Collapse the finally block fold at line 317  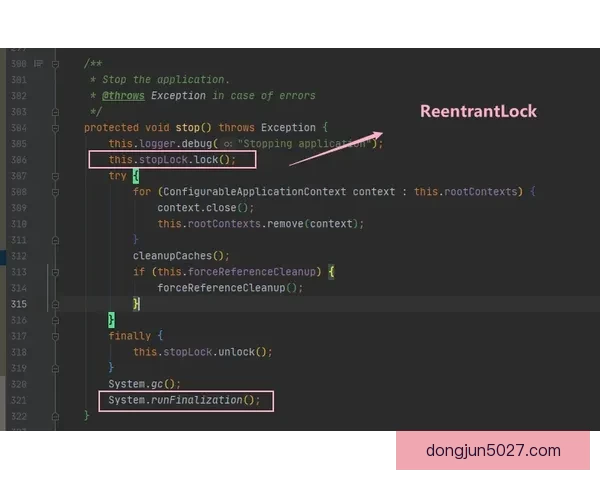tap(57, 336)
